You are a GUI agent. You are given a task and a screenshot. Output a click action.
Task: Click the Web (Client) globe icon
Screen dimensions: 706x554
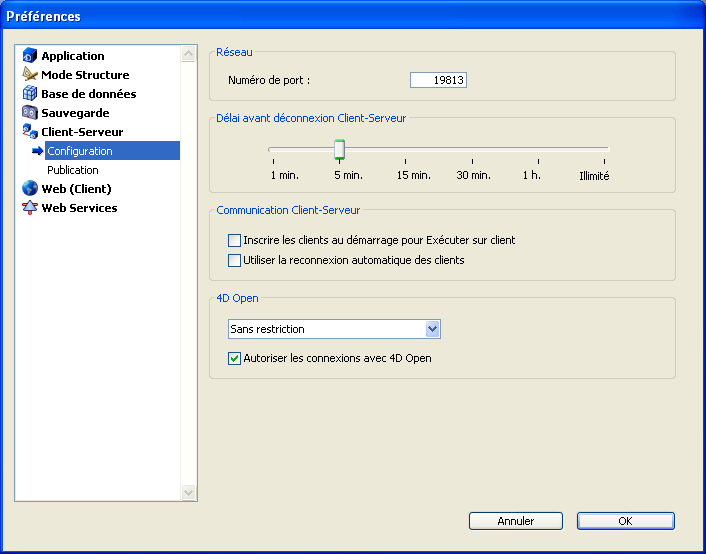tap(30, 189)
